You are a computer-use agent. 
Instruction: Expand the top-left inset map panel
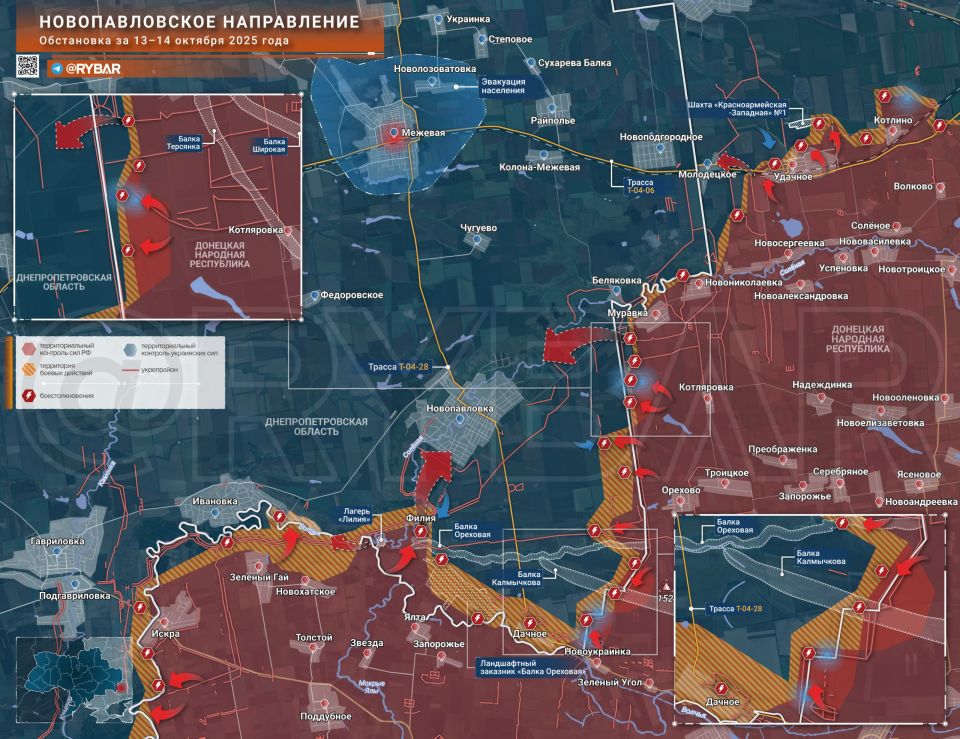pos(160,200)
